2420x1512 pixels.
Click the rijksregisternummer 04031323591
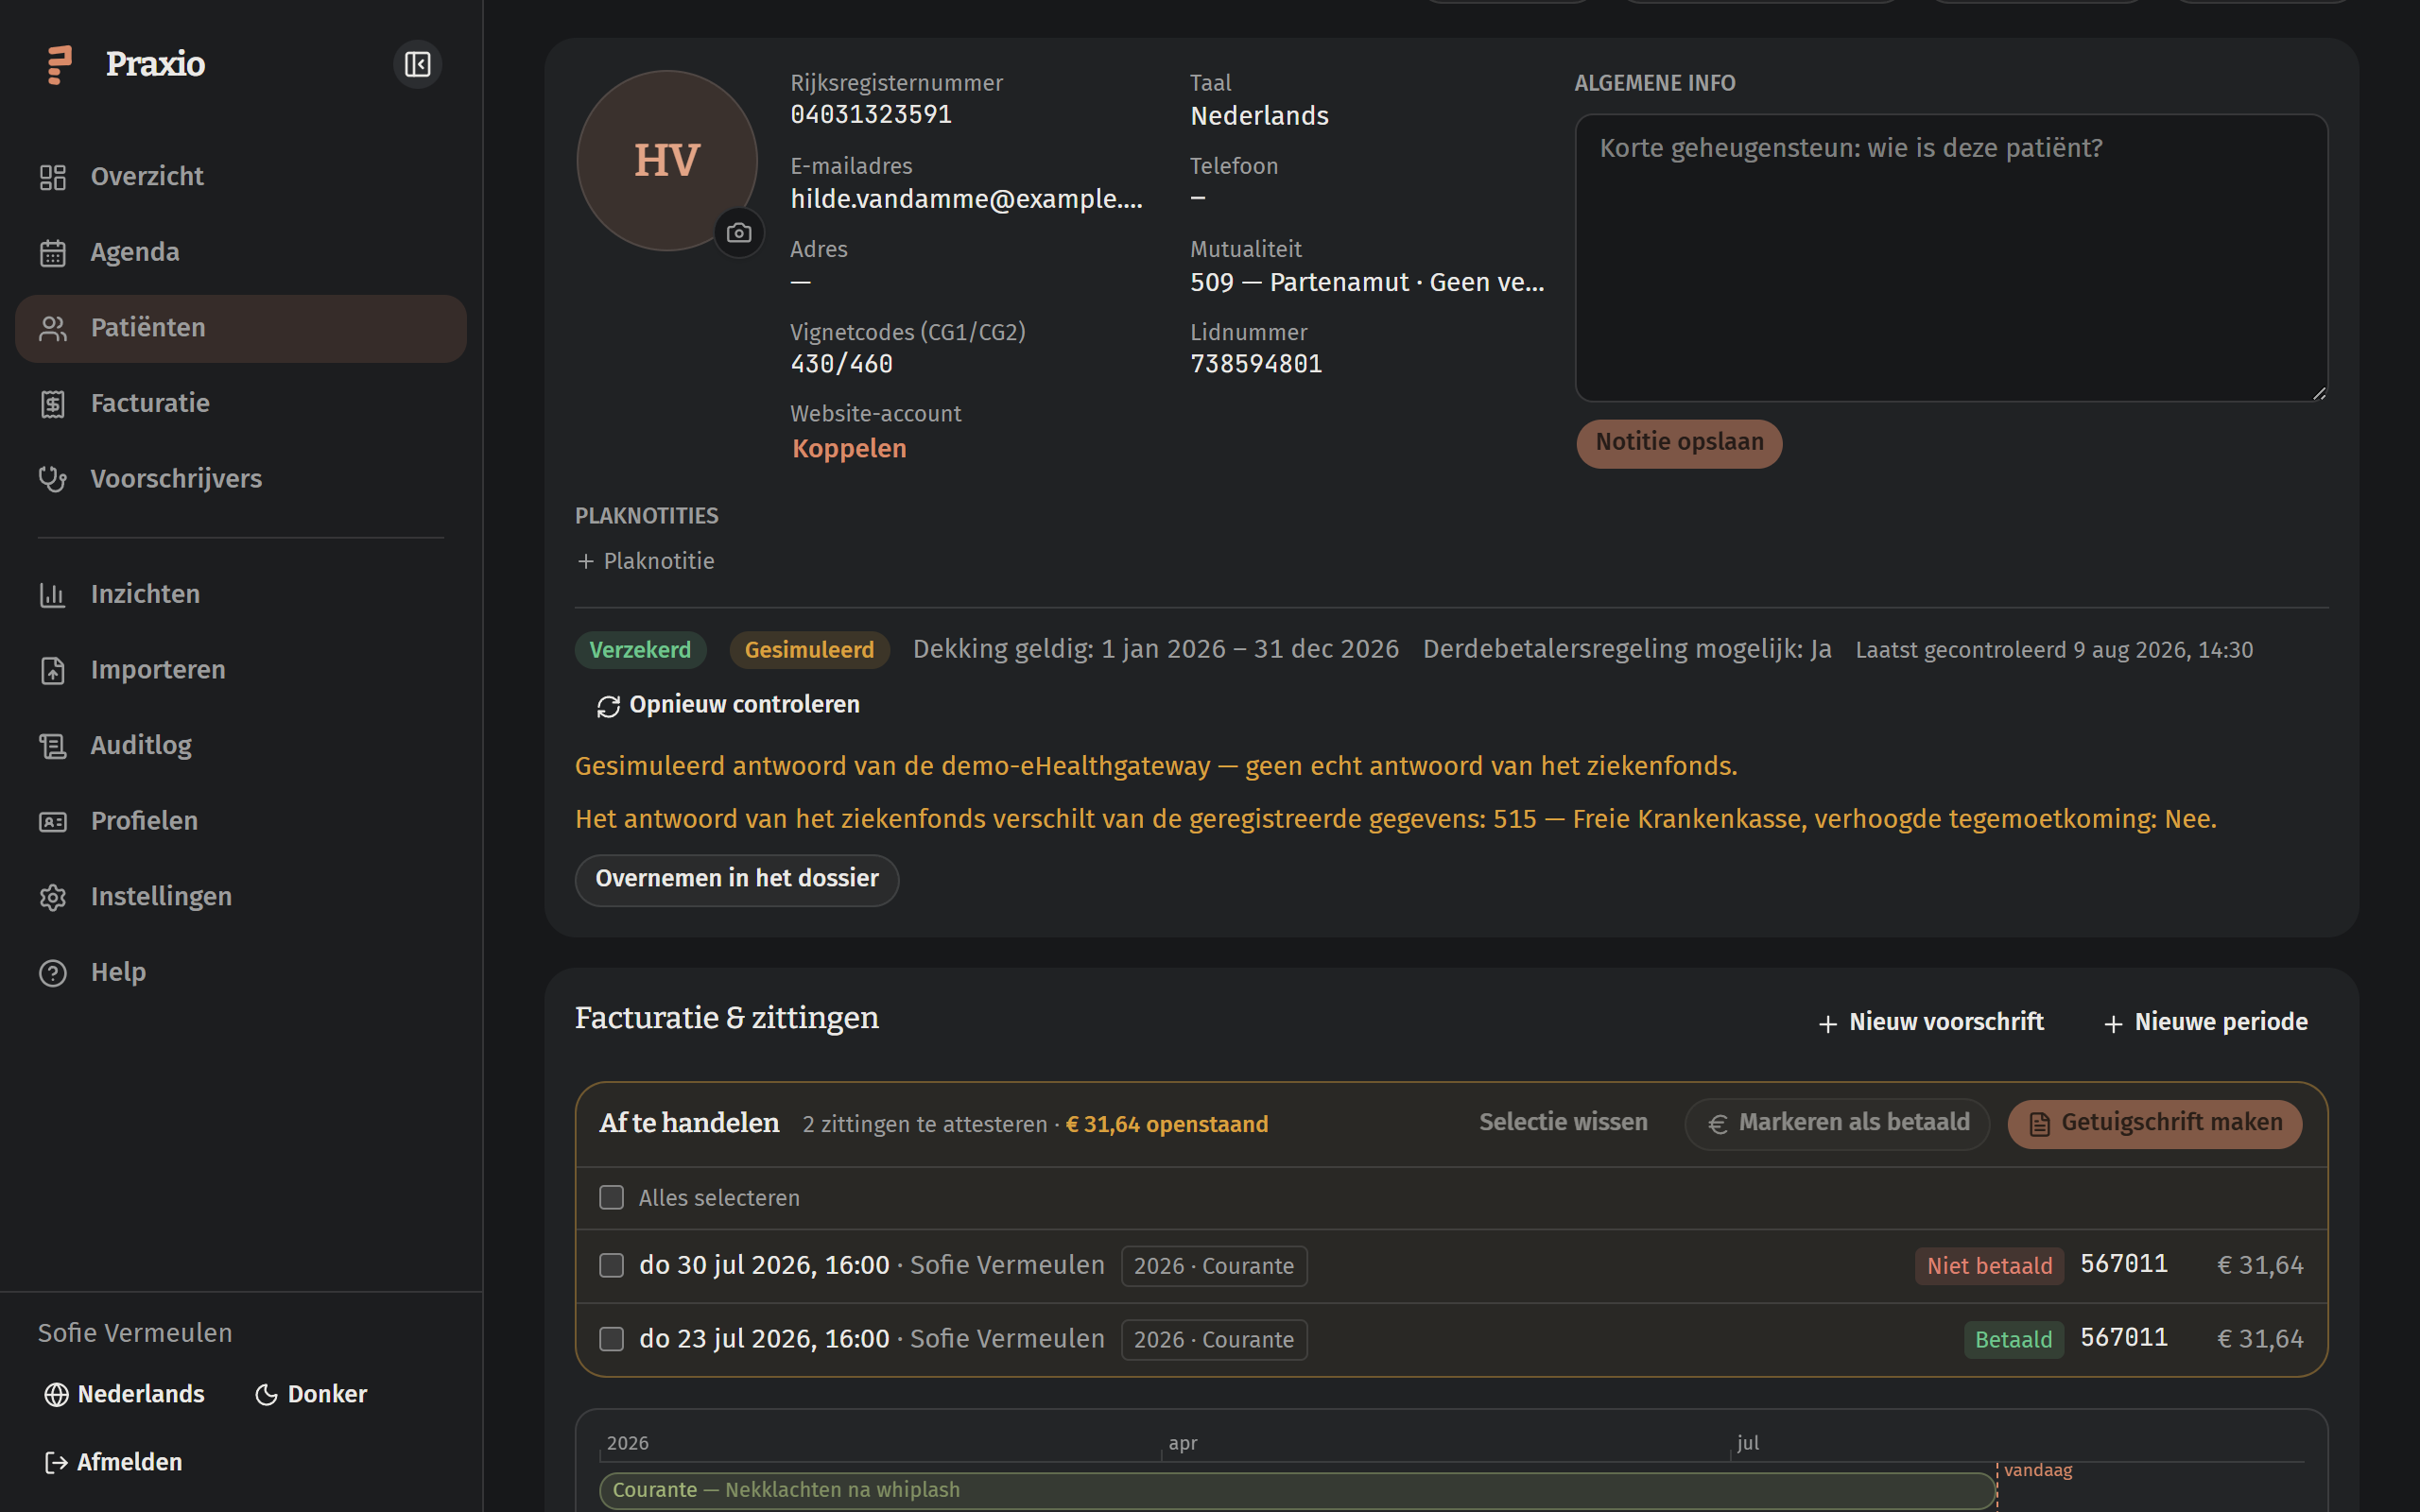(871, 115)
